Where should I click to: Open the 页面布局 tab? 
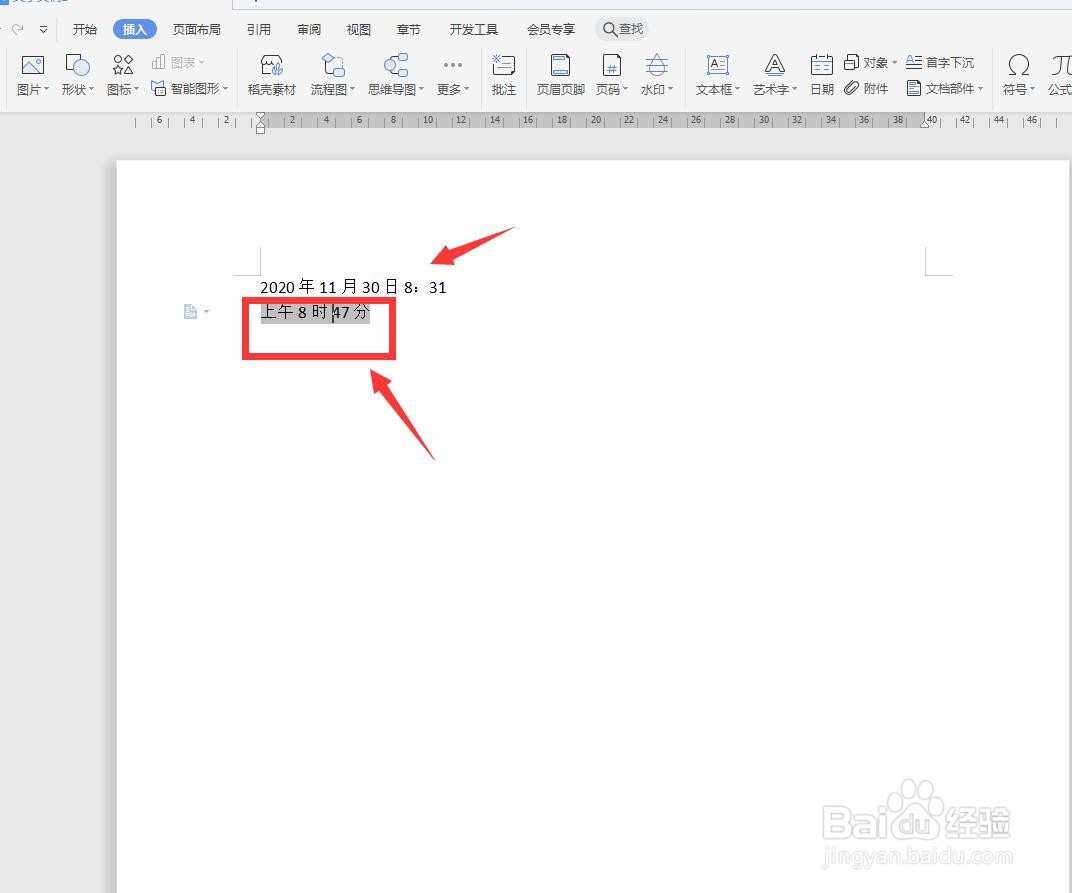coord(196,29)
